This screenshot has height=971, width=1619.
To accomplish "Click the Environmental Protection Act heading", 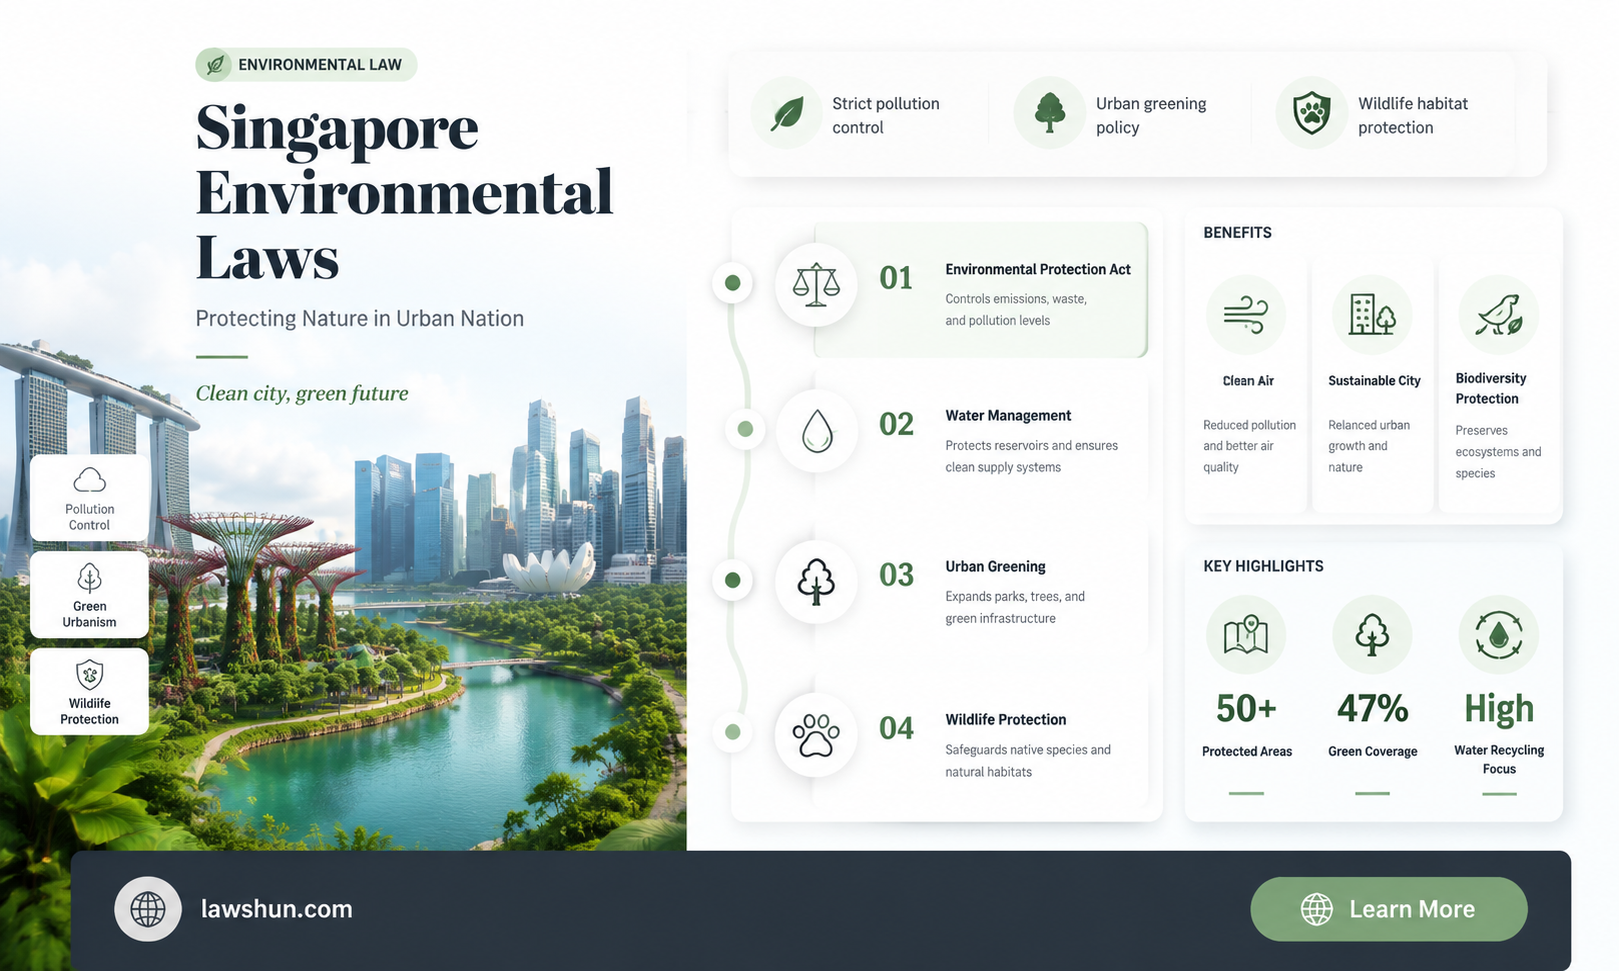I will click(x=1038, y=269).
